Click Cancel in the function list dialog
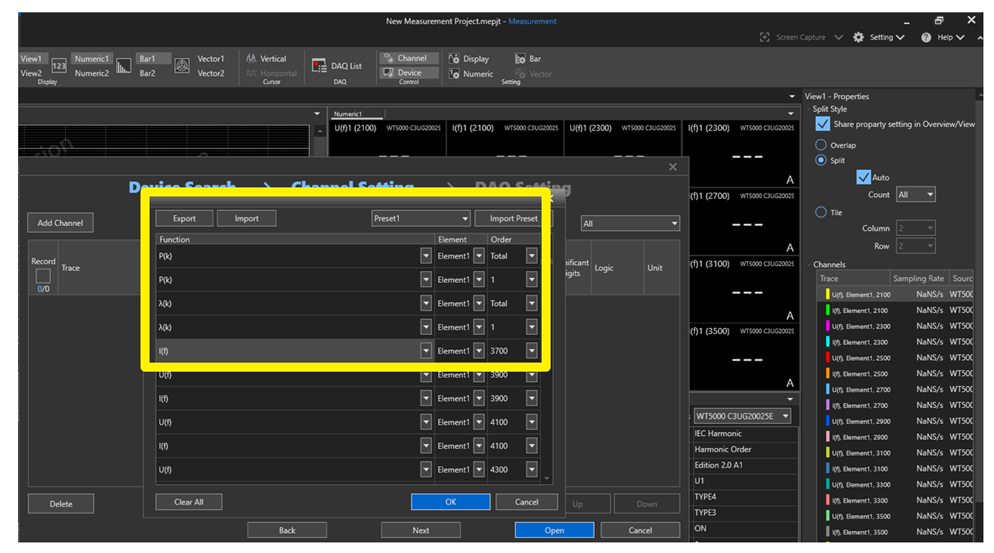The image size is (994, 553). (x=527, y=502)
